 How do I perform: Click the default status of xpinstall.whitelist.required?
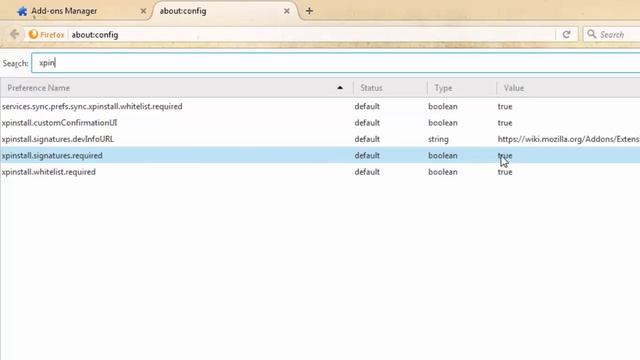367,172
